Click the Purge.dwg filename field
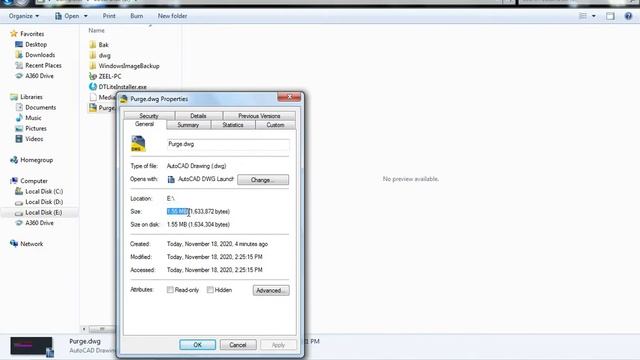The image size is (640, 360). point(228,144)
